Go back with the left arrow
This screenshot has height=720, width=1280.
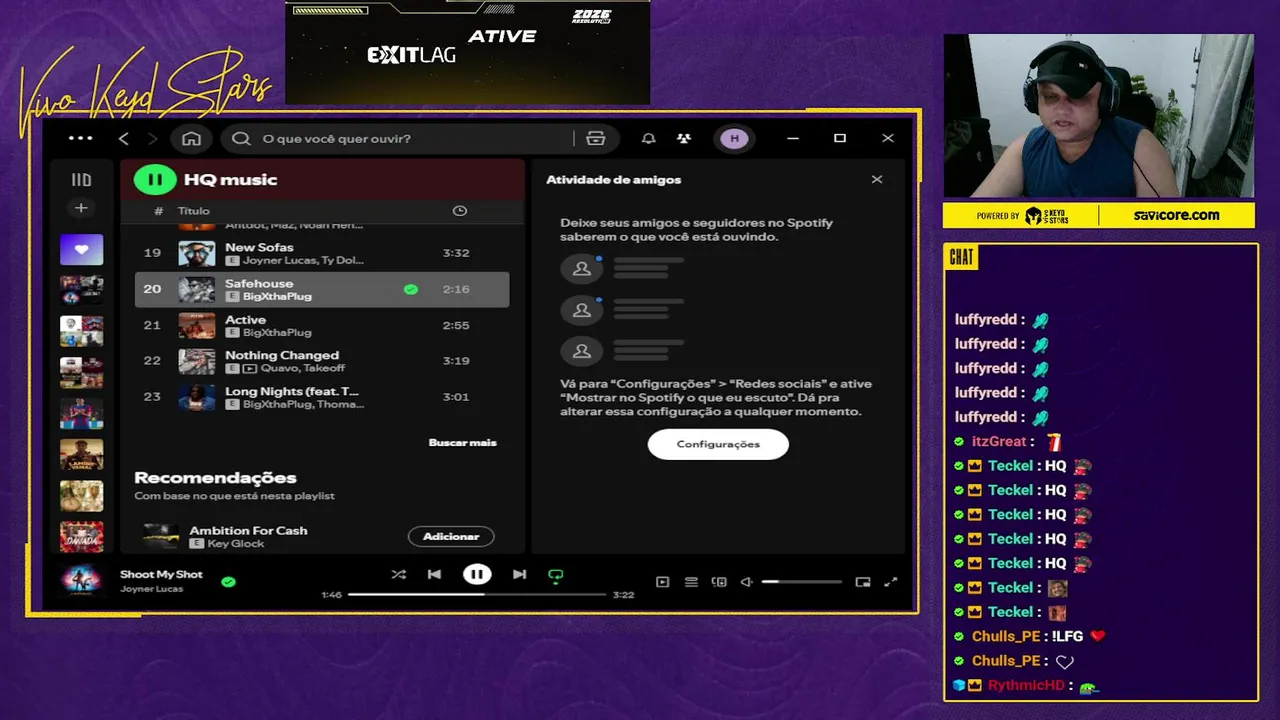pyautogui.click(x=124, y=139)
